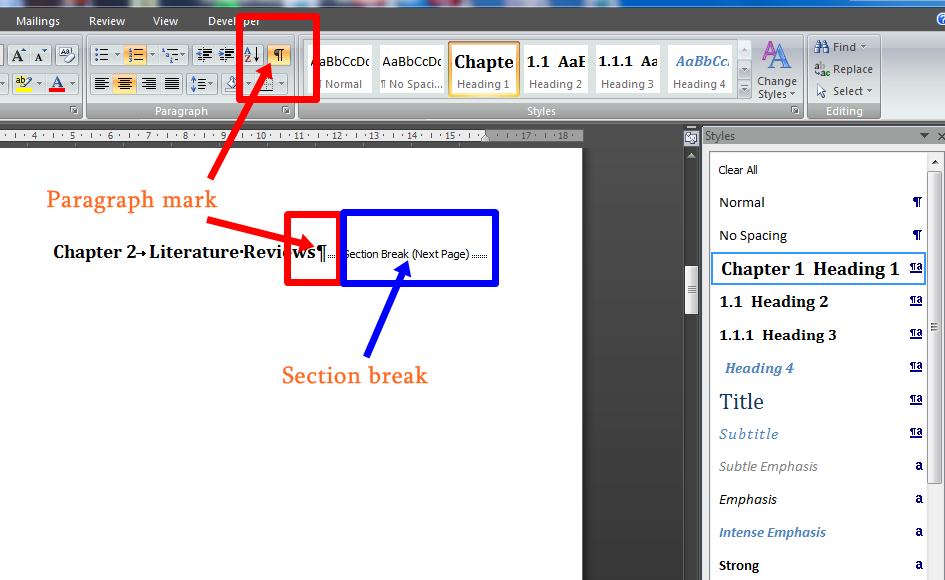Click the character-style icon beside Strong

coord(918,564)
